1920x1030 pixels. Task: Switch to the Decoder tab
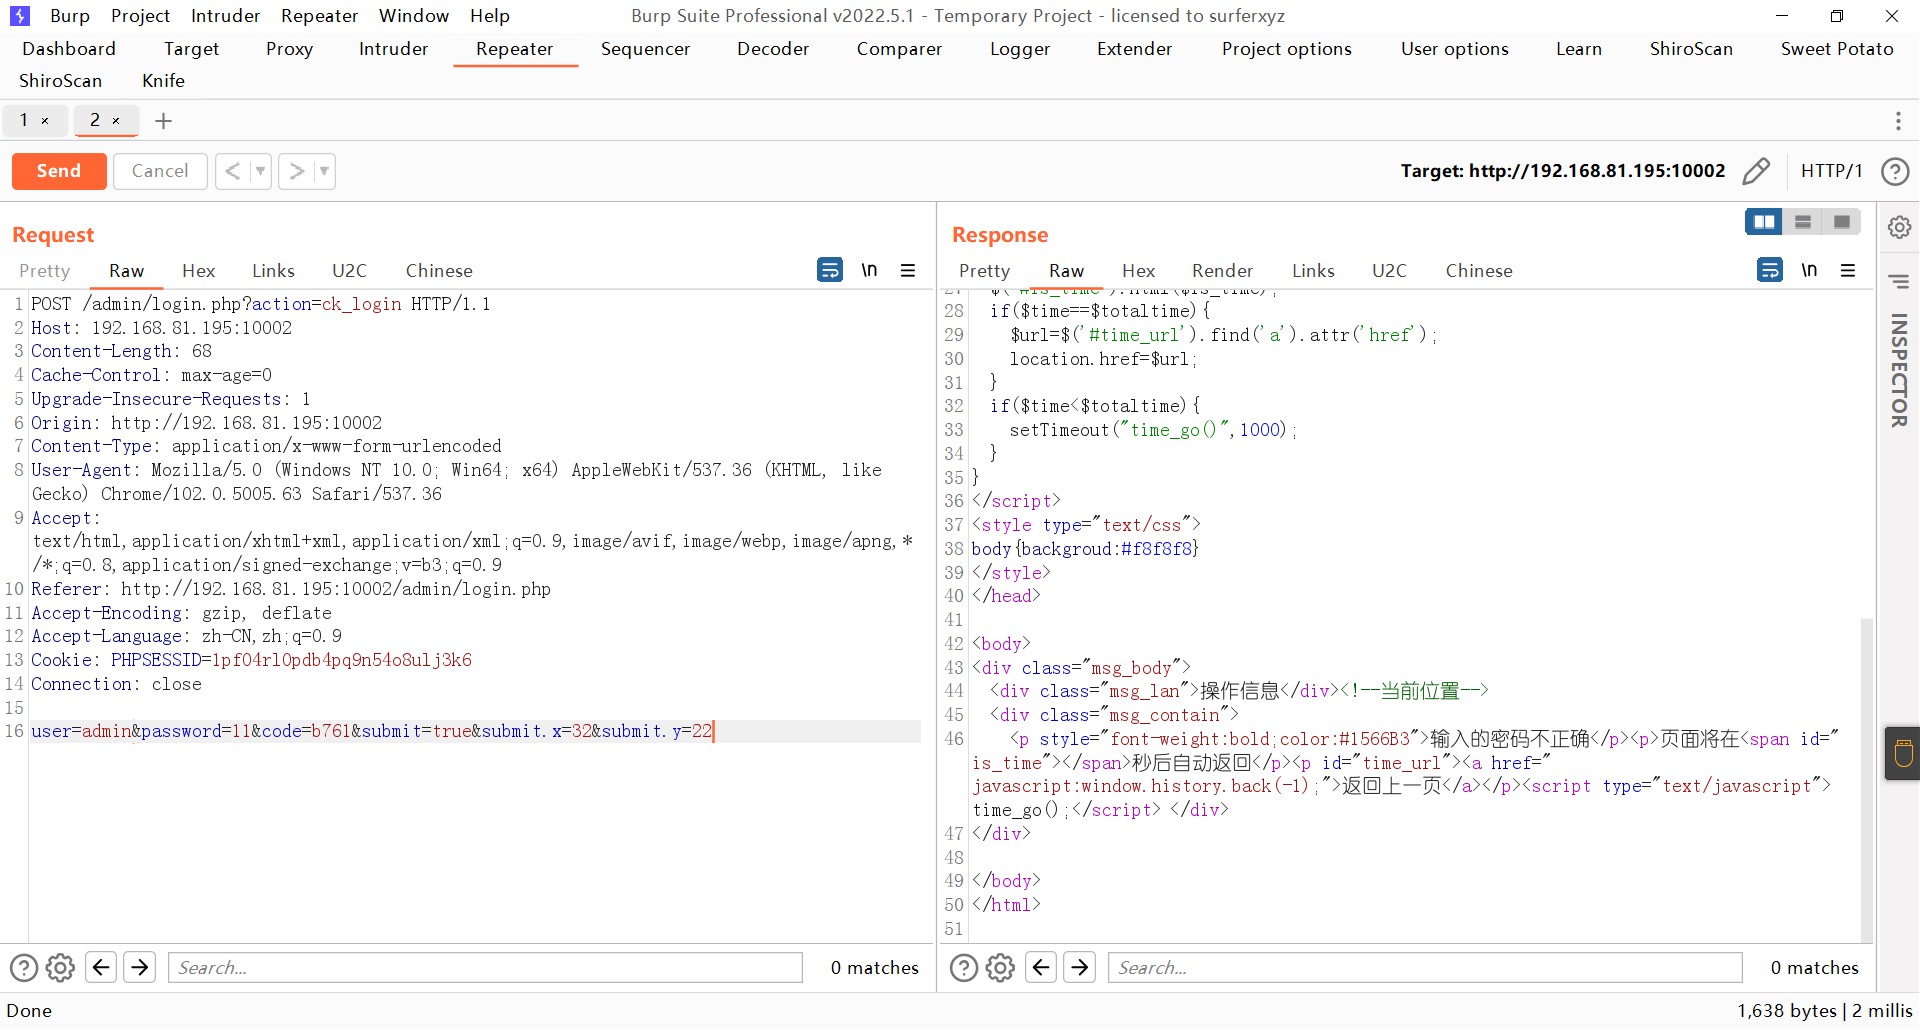773,49
